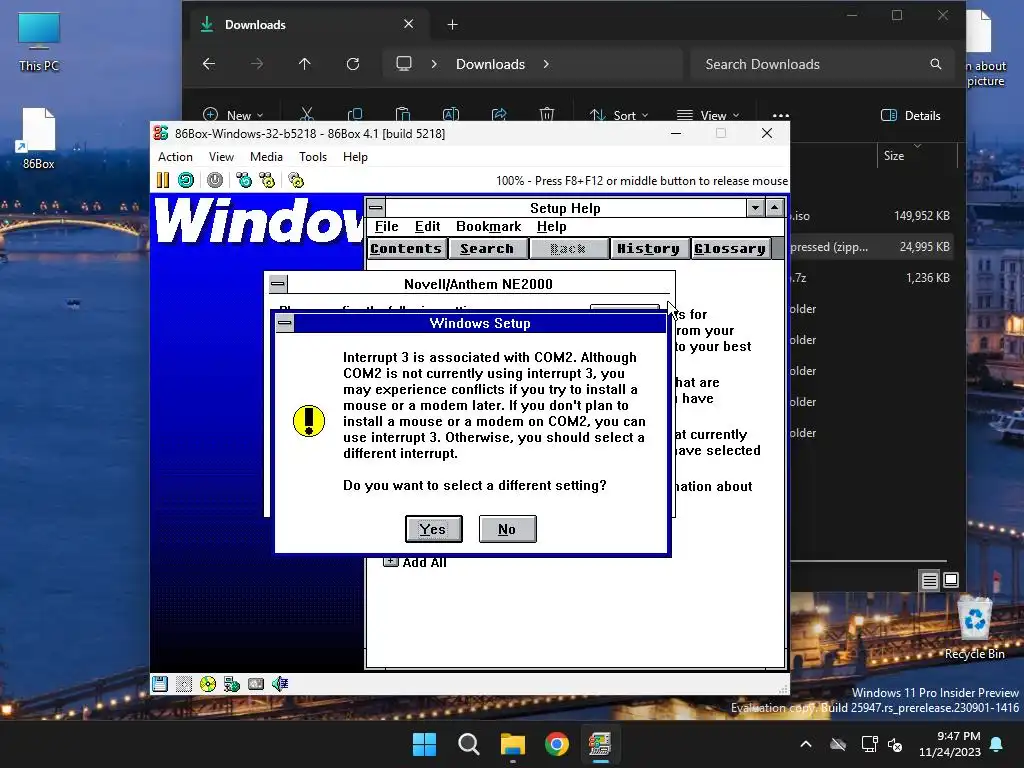Click the teal hard reset icon
The image size is (1024, 768).
click(x=186, y=180)
